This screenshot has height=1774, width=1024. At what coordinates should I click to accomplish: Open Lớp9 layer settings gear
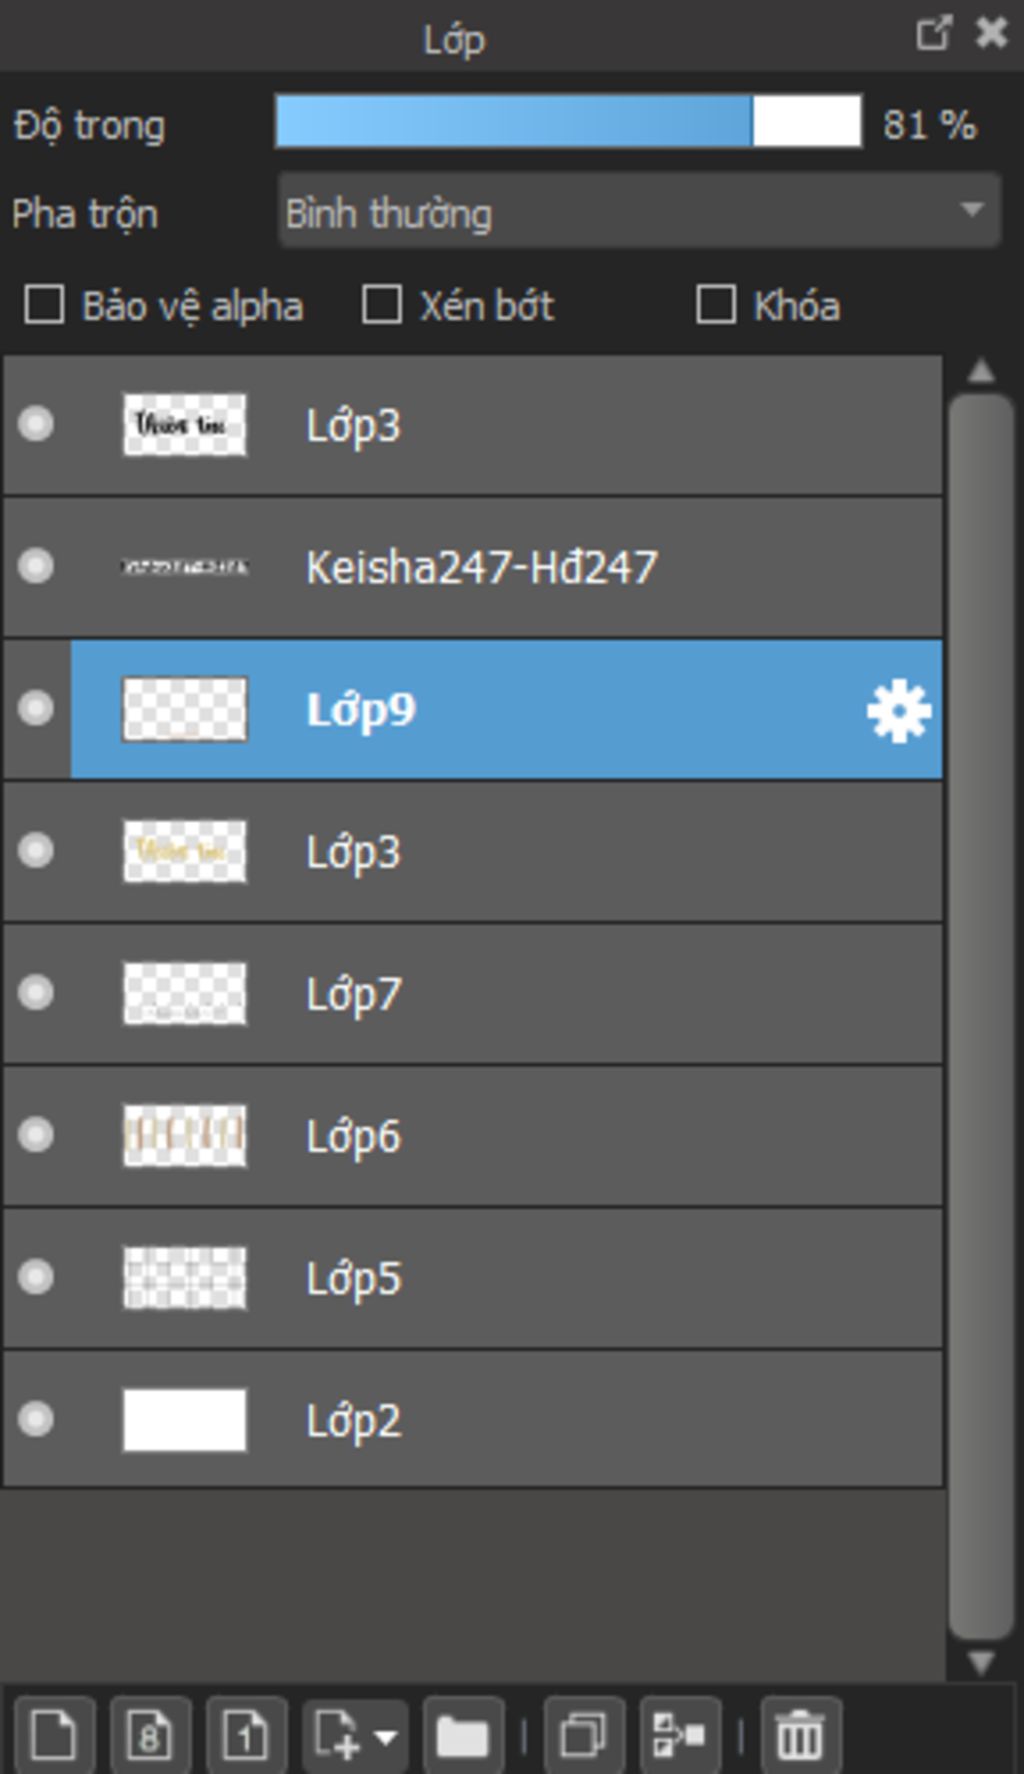(x=899, y=711)
